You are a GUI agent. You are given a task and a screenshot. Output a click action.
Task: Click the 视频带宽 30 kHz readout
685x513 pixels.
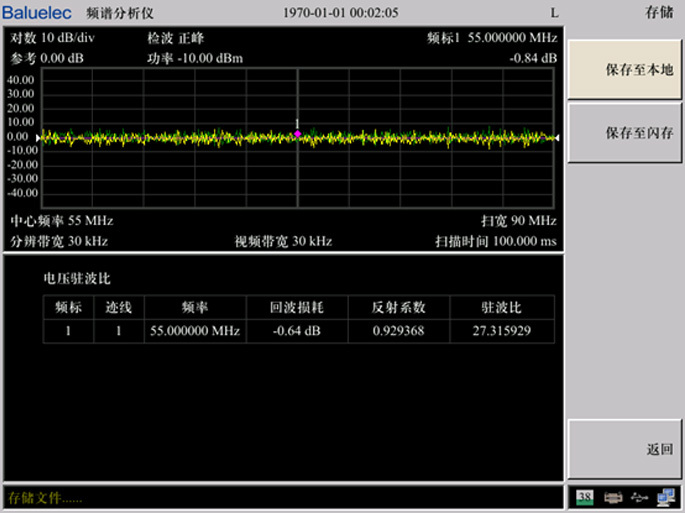point(283,241)
